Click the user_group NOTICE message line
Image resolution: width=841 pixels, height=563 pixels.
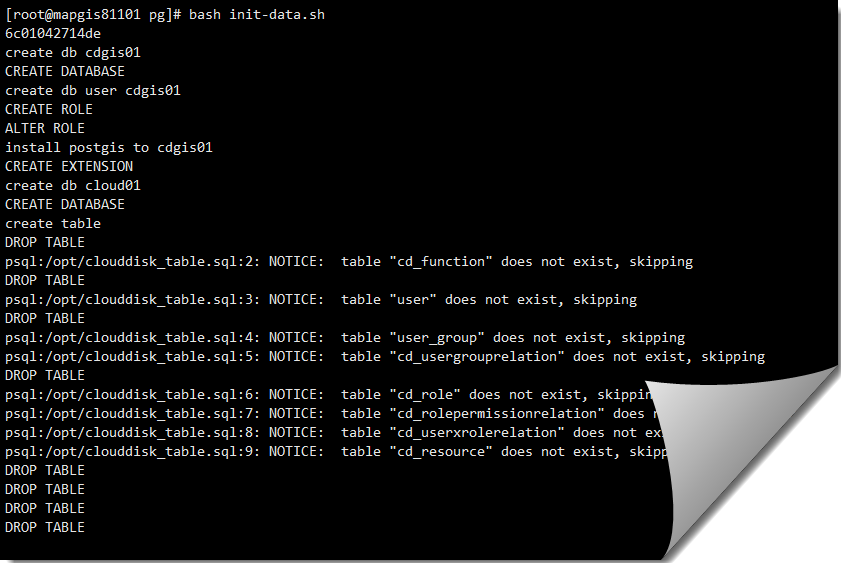click(345, 338)
